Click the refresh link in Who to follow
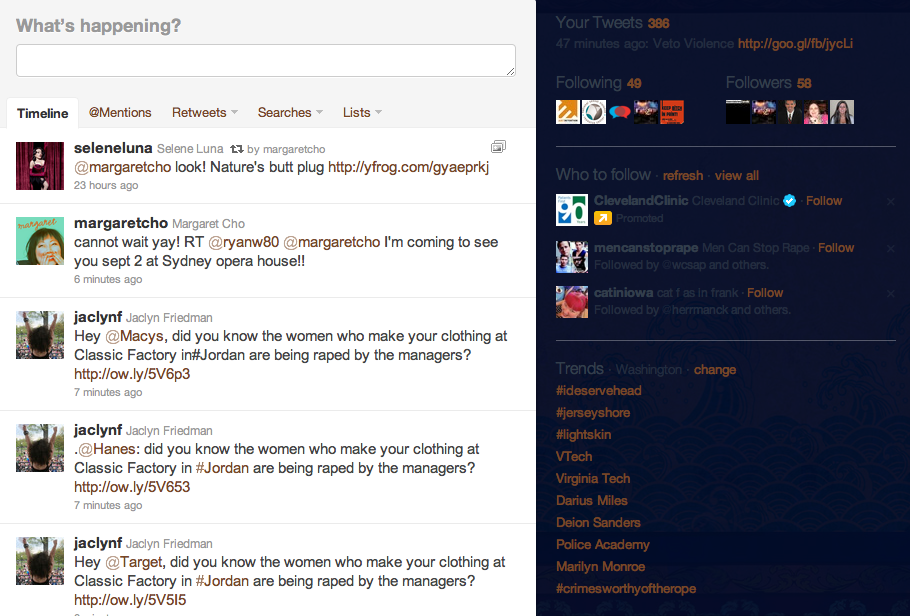This screenshot has width=910, height=616. (683, 176)
